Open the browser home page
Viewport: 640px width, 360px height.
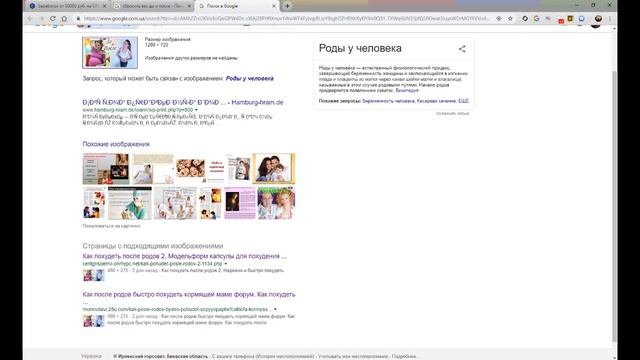pyautogui.click(x=64, y=18)
